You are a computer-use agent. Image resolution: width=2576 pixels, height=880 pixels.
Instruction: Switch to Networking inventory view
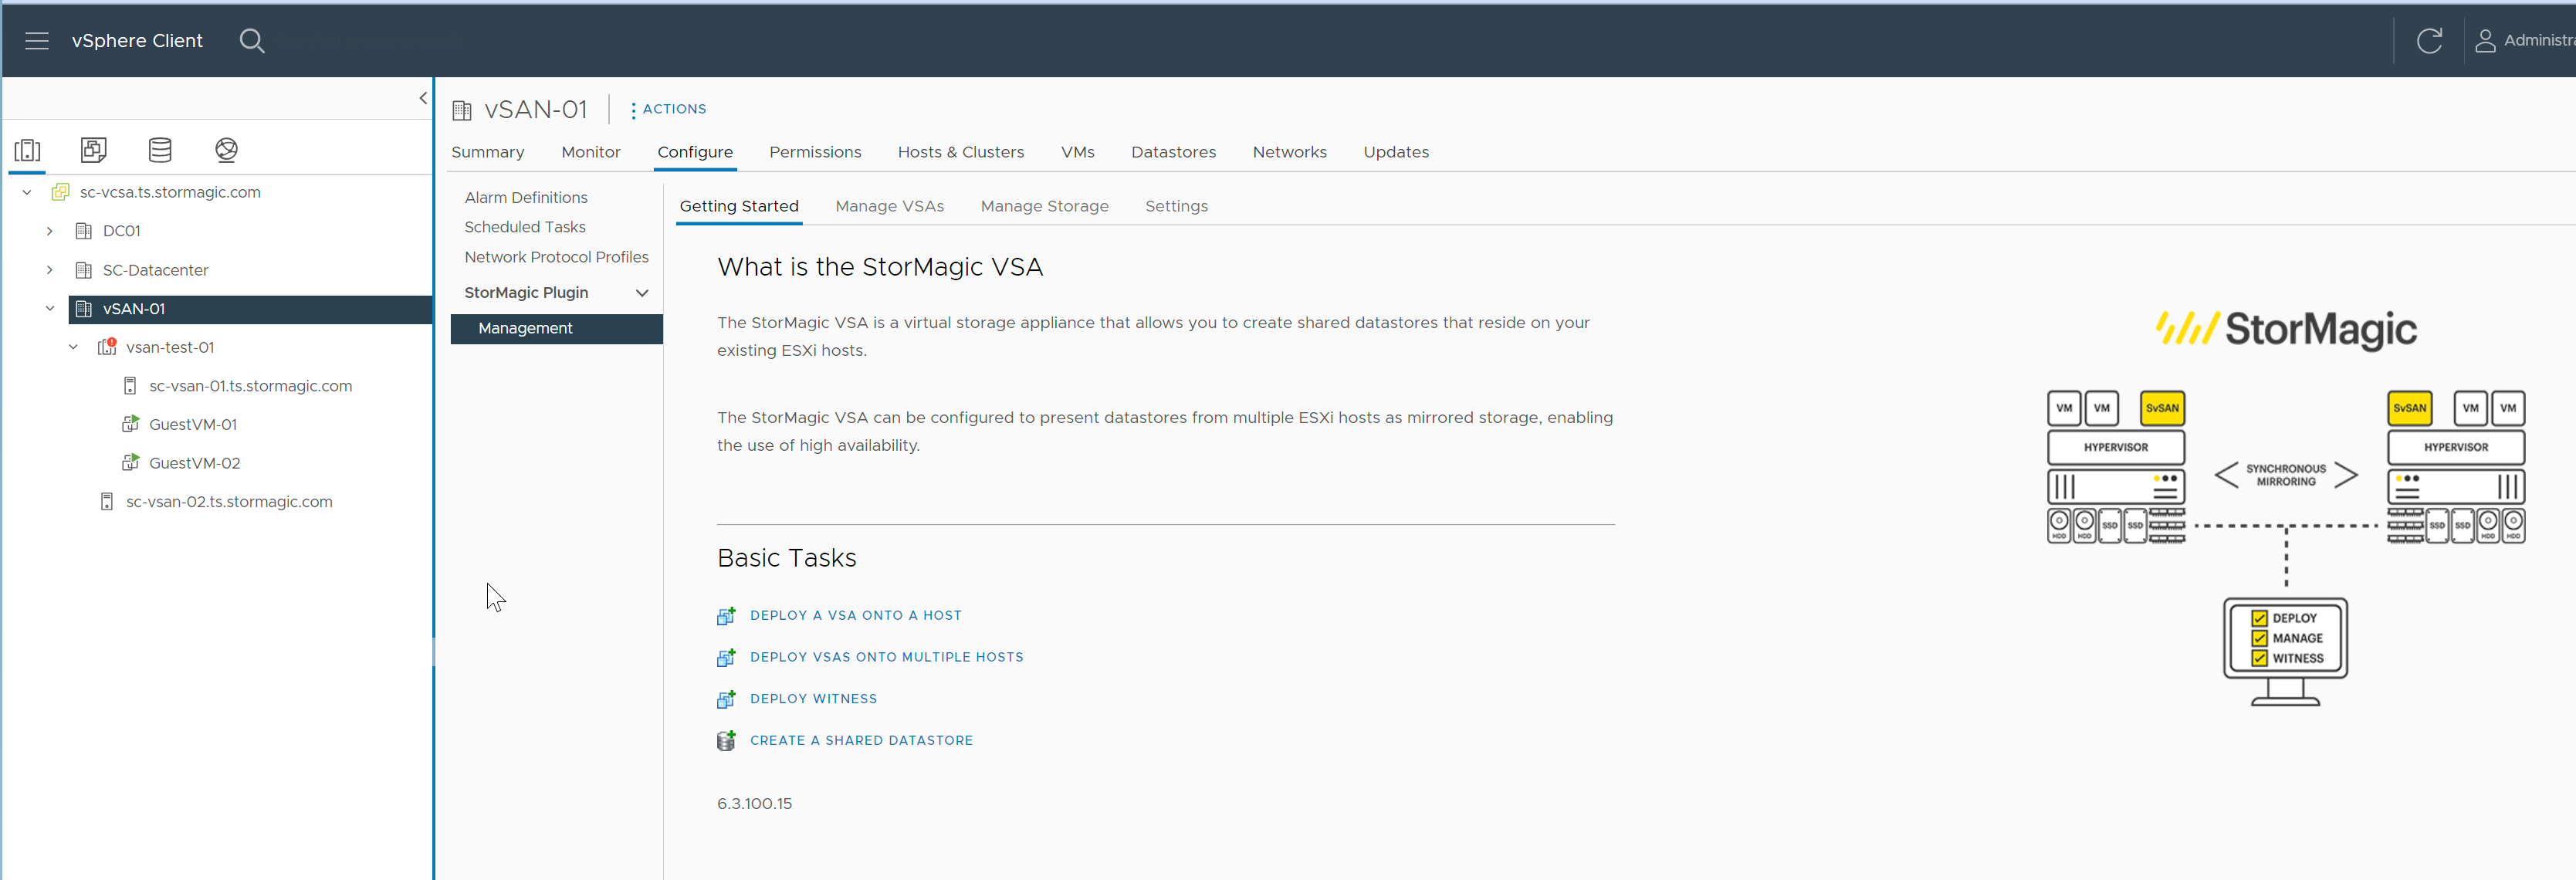[227, 150]
